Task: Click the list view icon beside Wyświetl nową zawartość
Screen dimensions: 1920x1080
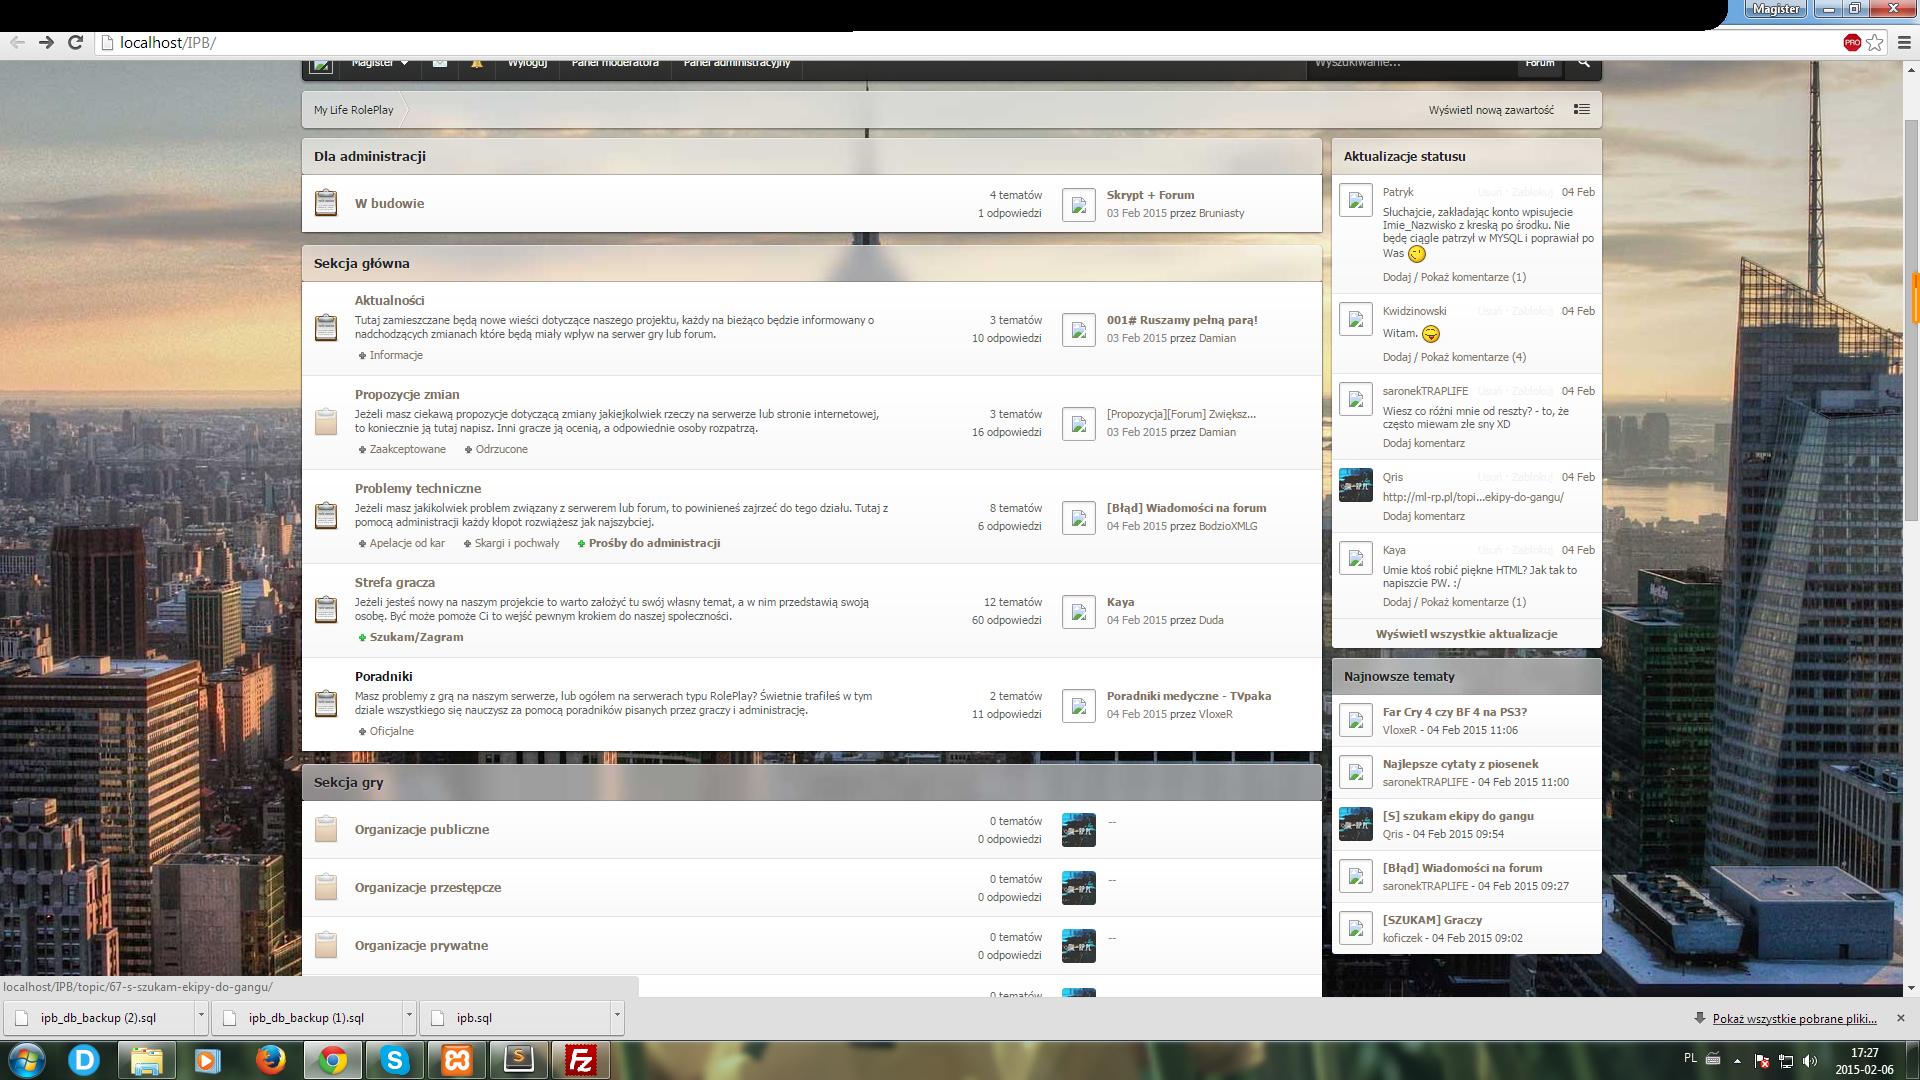Action: click(x=1581, y=109)
